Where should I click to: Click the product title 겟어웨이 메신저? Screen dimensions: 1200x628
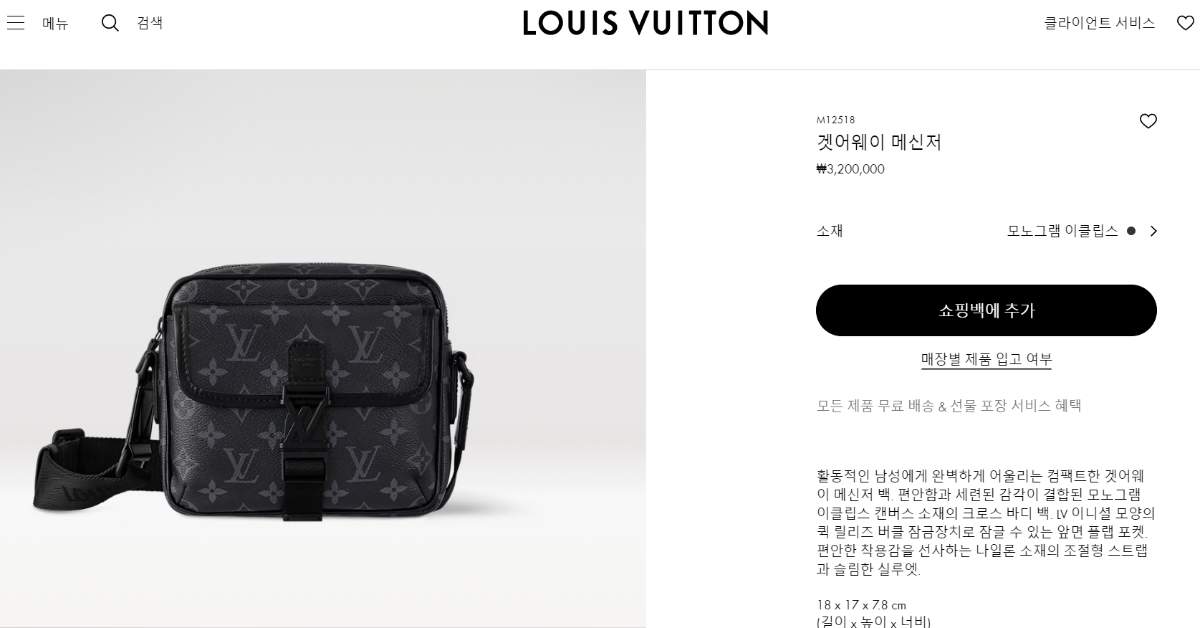point(879,142)
